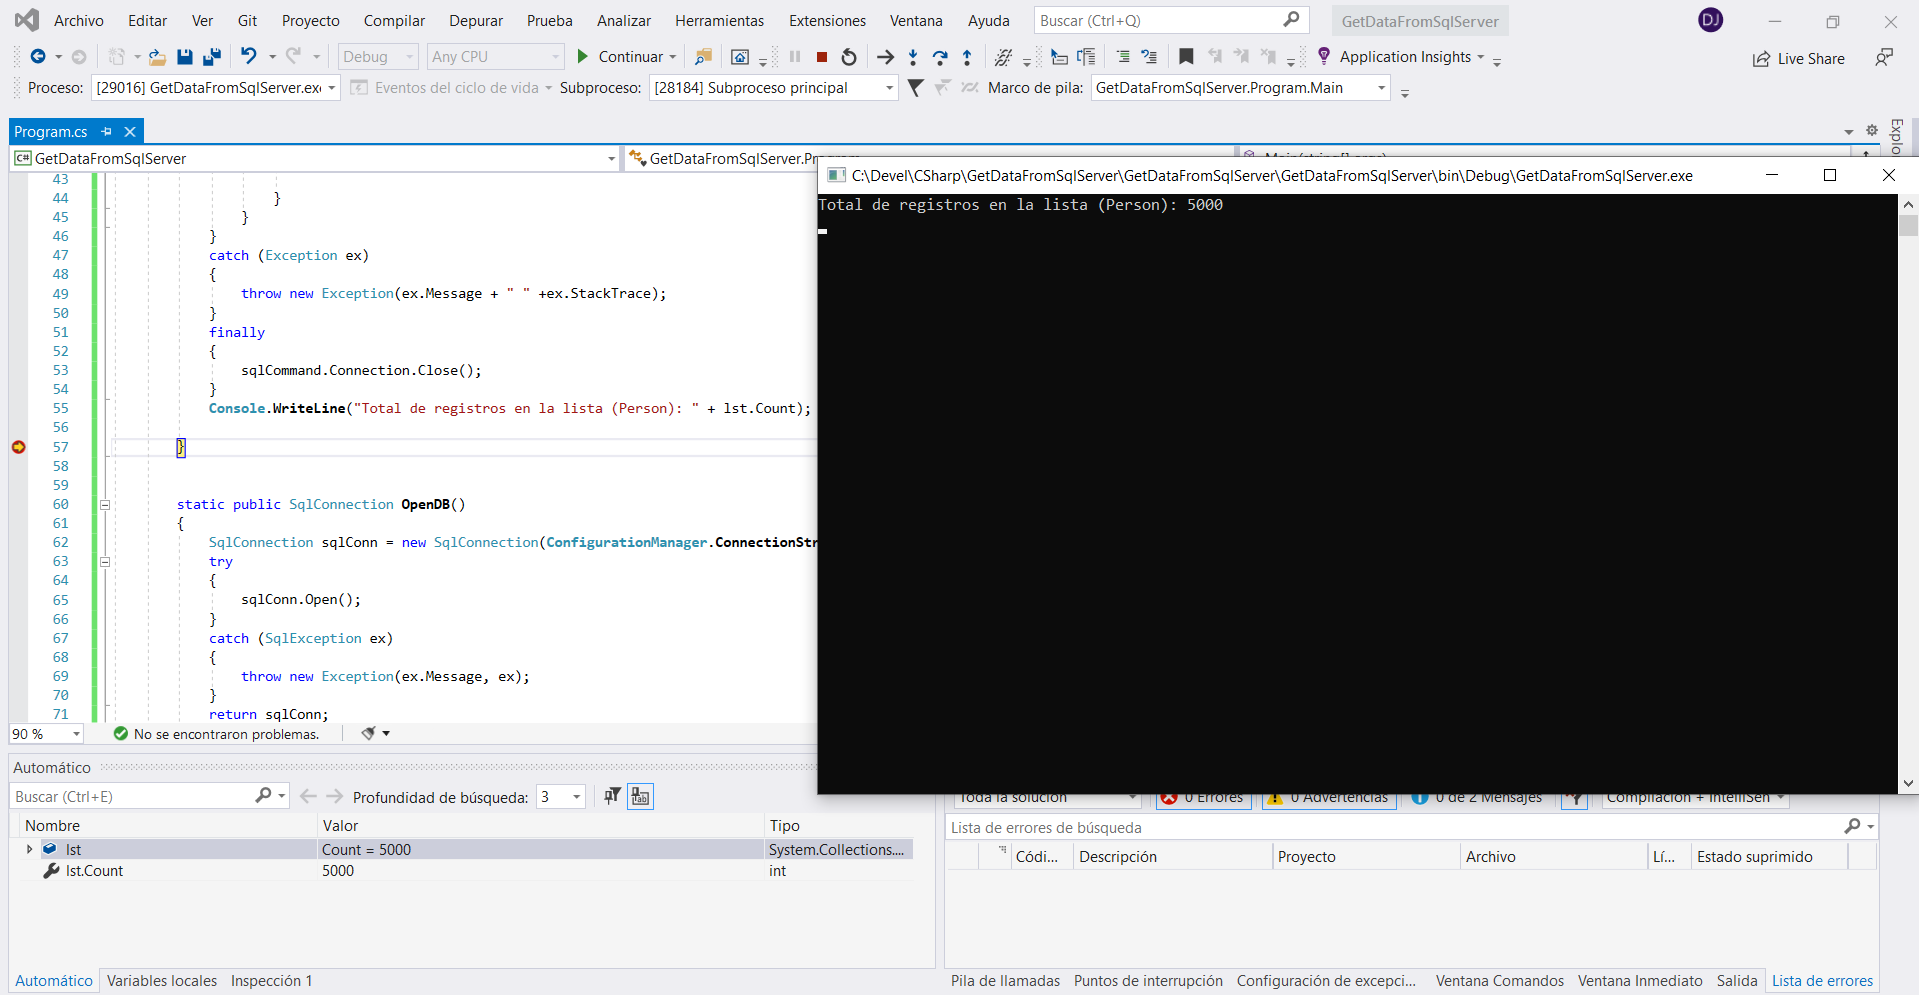Expand the lst variable node
The image size is (1919, 995).
tap(29, 849)
